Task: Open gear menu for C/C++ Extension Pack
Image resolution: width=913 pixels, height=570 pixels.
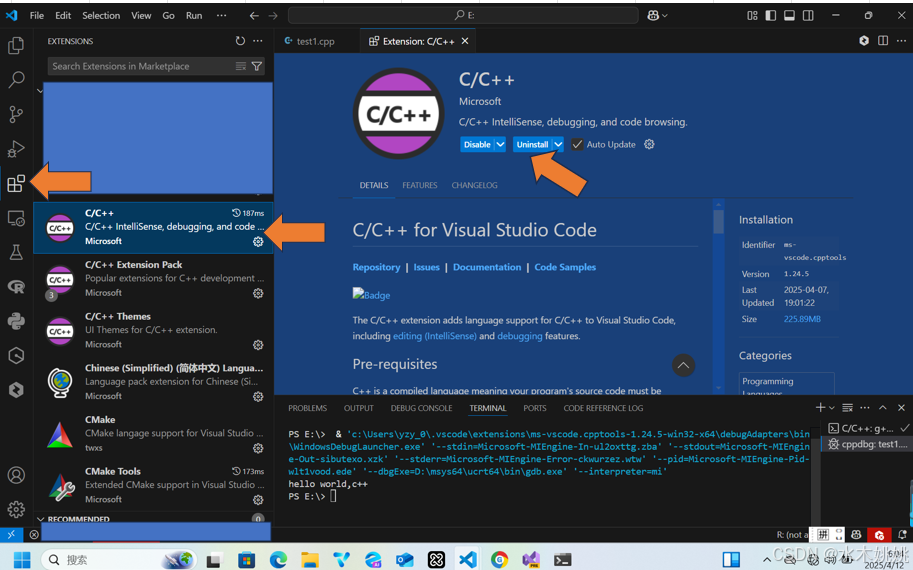Action: click(x=258, y=293)
